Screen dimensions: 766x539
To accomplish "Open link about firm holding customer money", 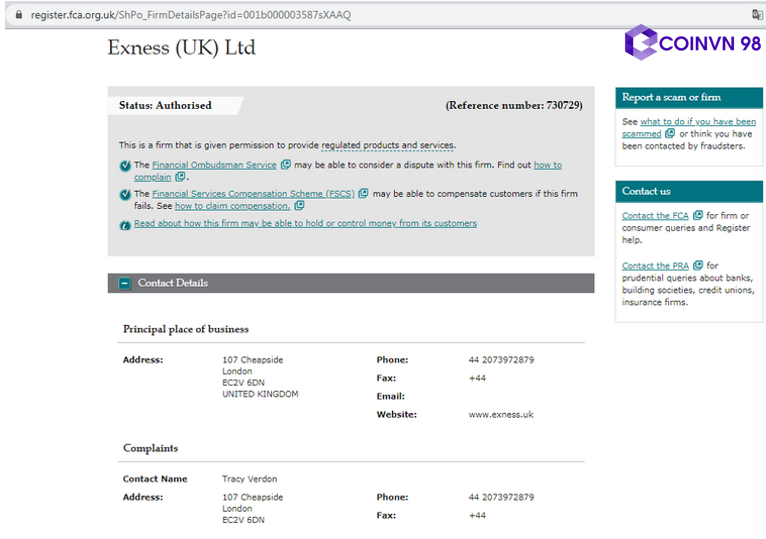I will (305, 223).
